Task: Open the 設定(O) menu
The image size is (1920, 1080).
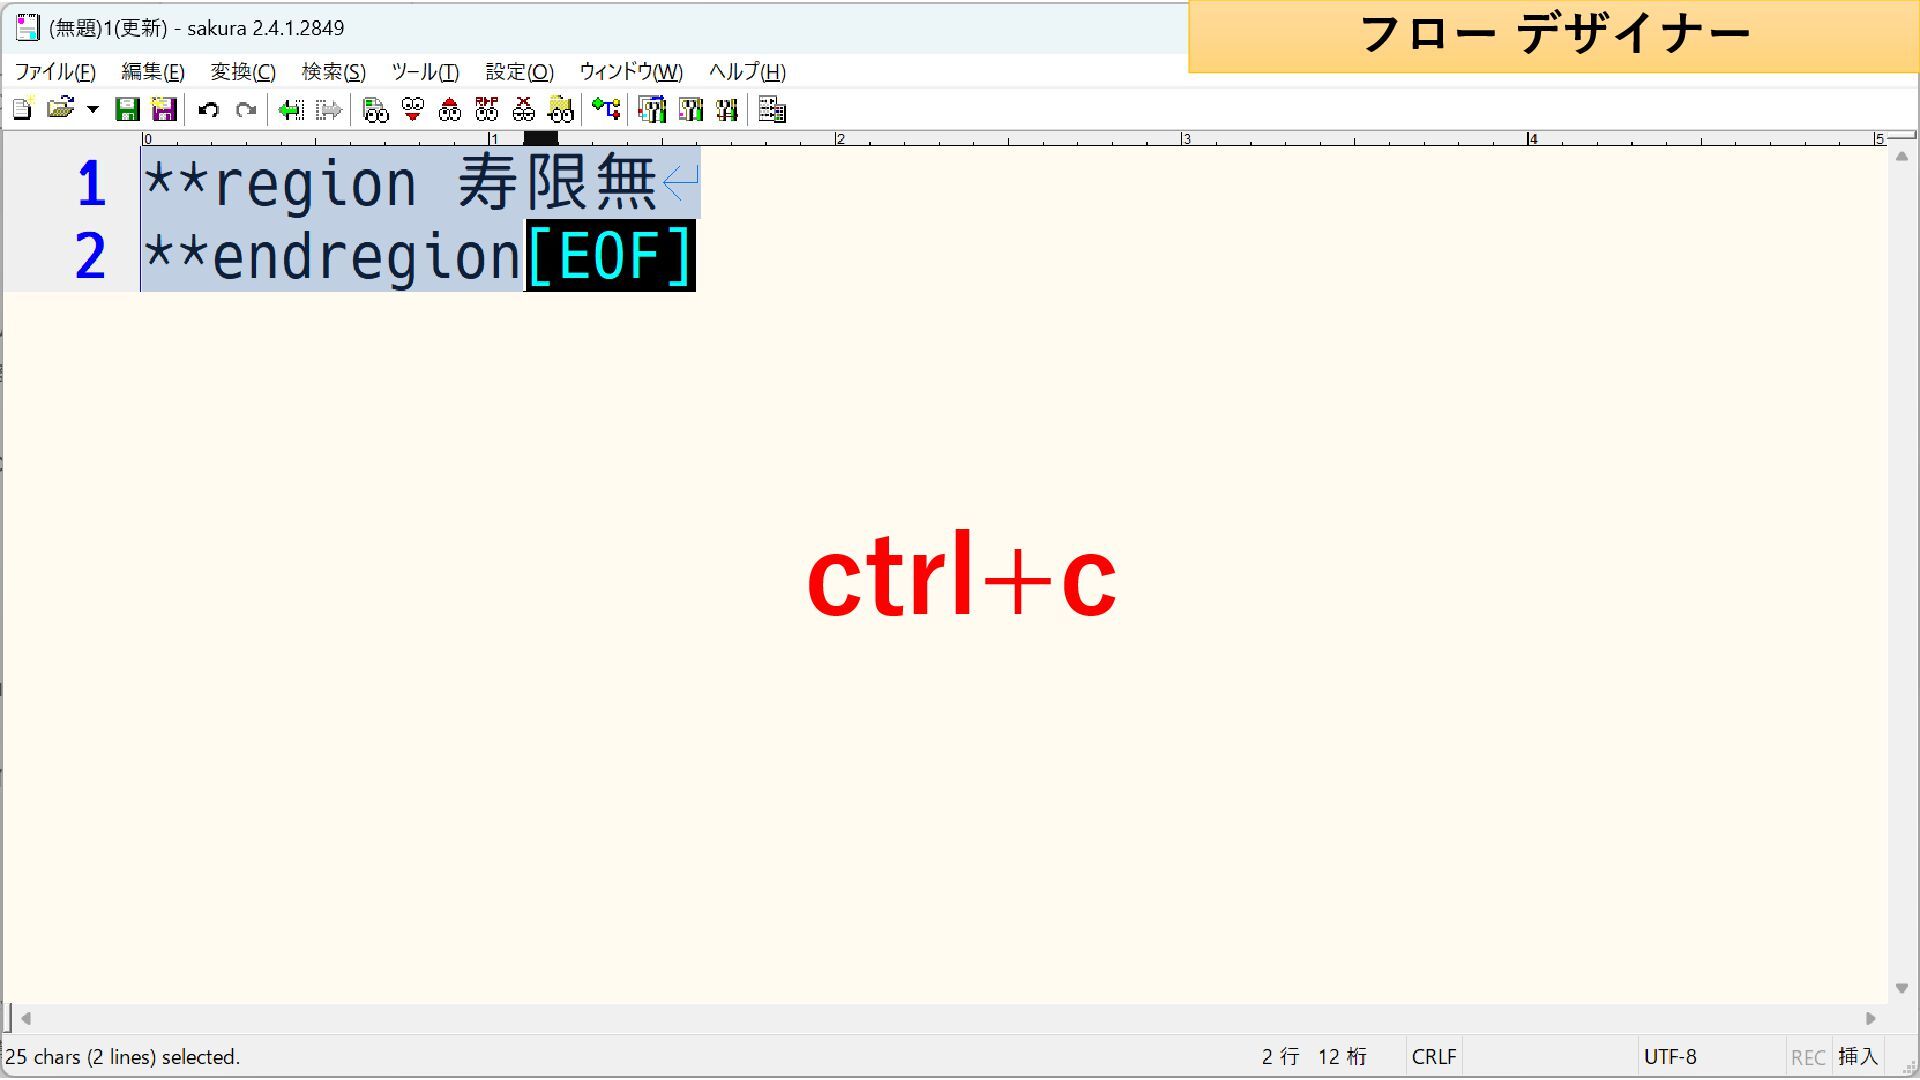Action: point(519,72)
